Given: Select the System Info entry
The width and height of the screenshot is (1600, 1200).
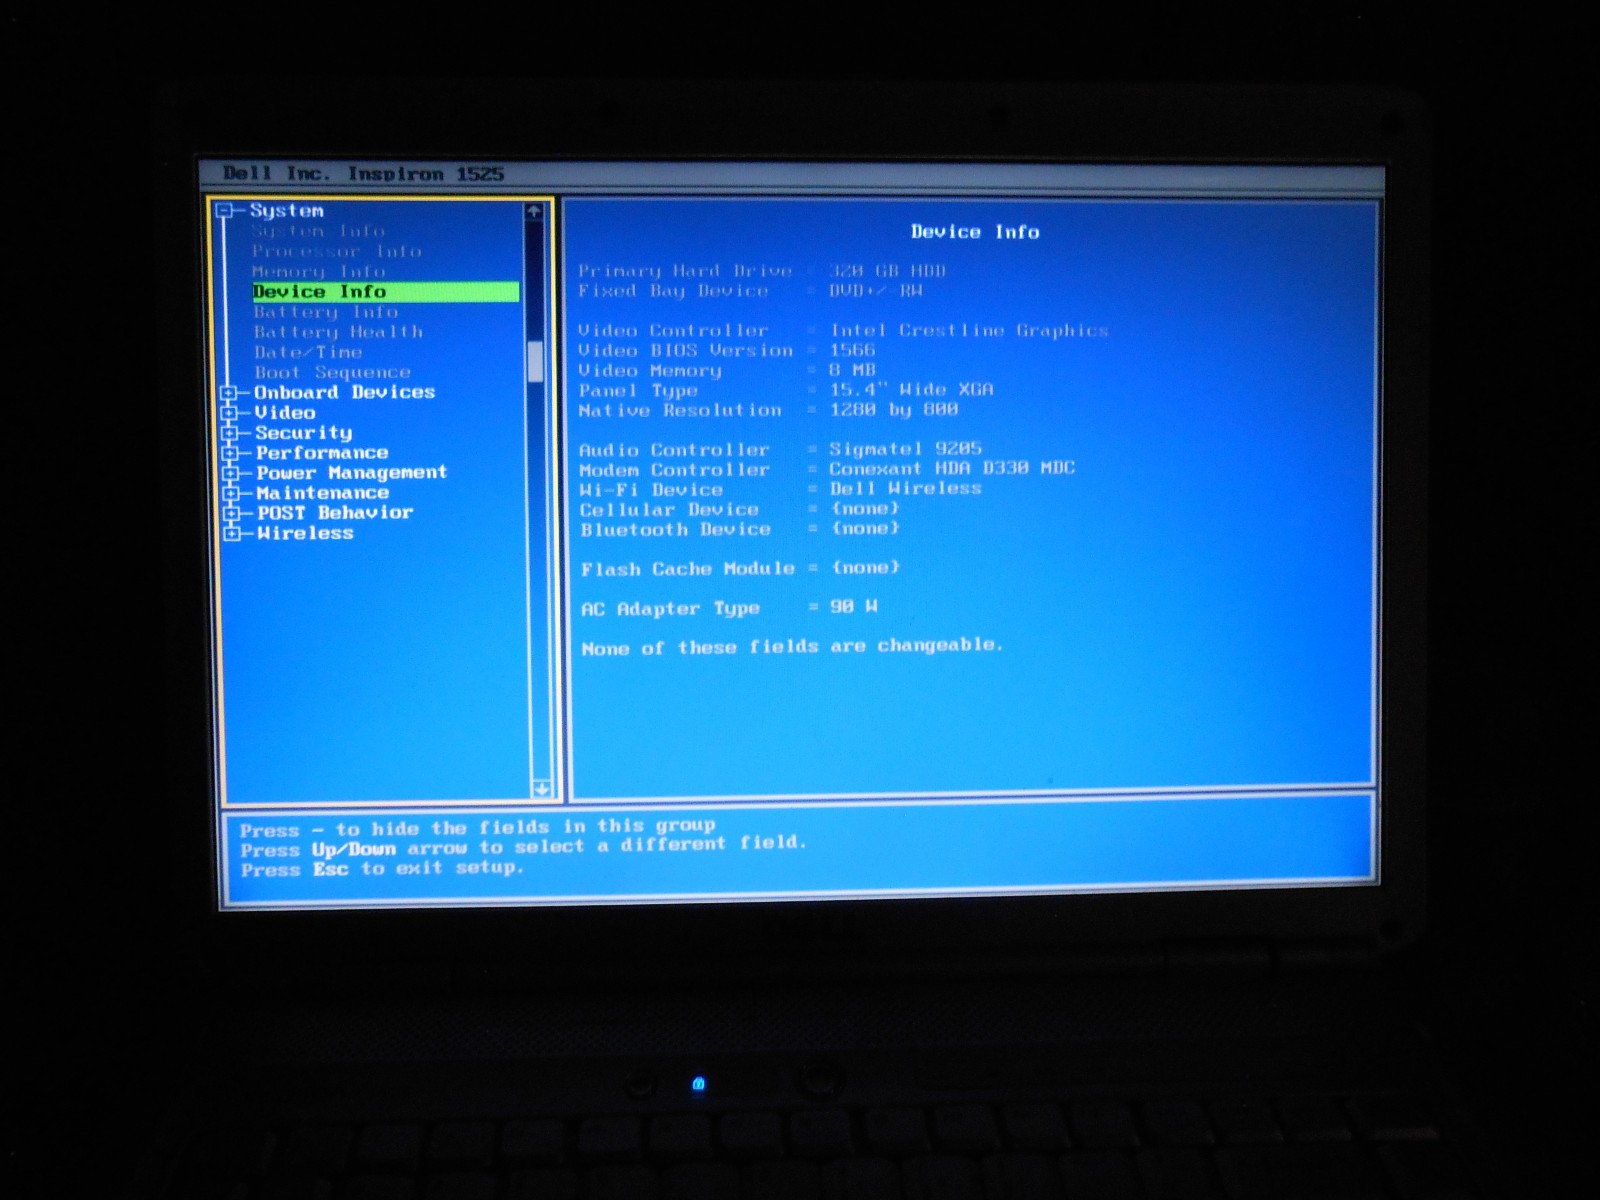Looking at the screenshot, I should coord(318,231).
